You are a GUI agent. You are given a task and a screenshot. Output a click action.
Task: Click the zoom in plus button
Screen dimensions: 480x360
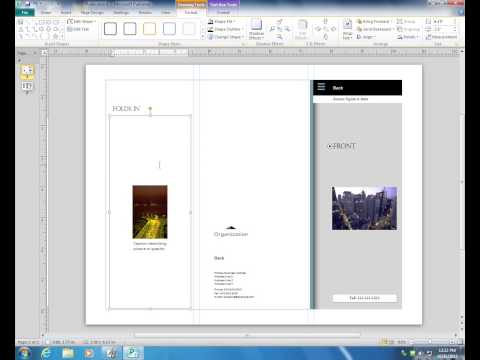[452, 342]
